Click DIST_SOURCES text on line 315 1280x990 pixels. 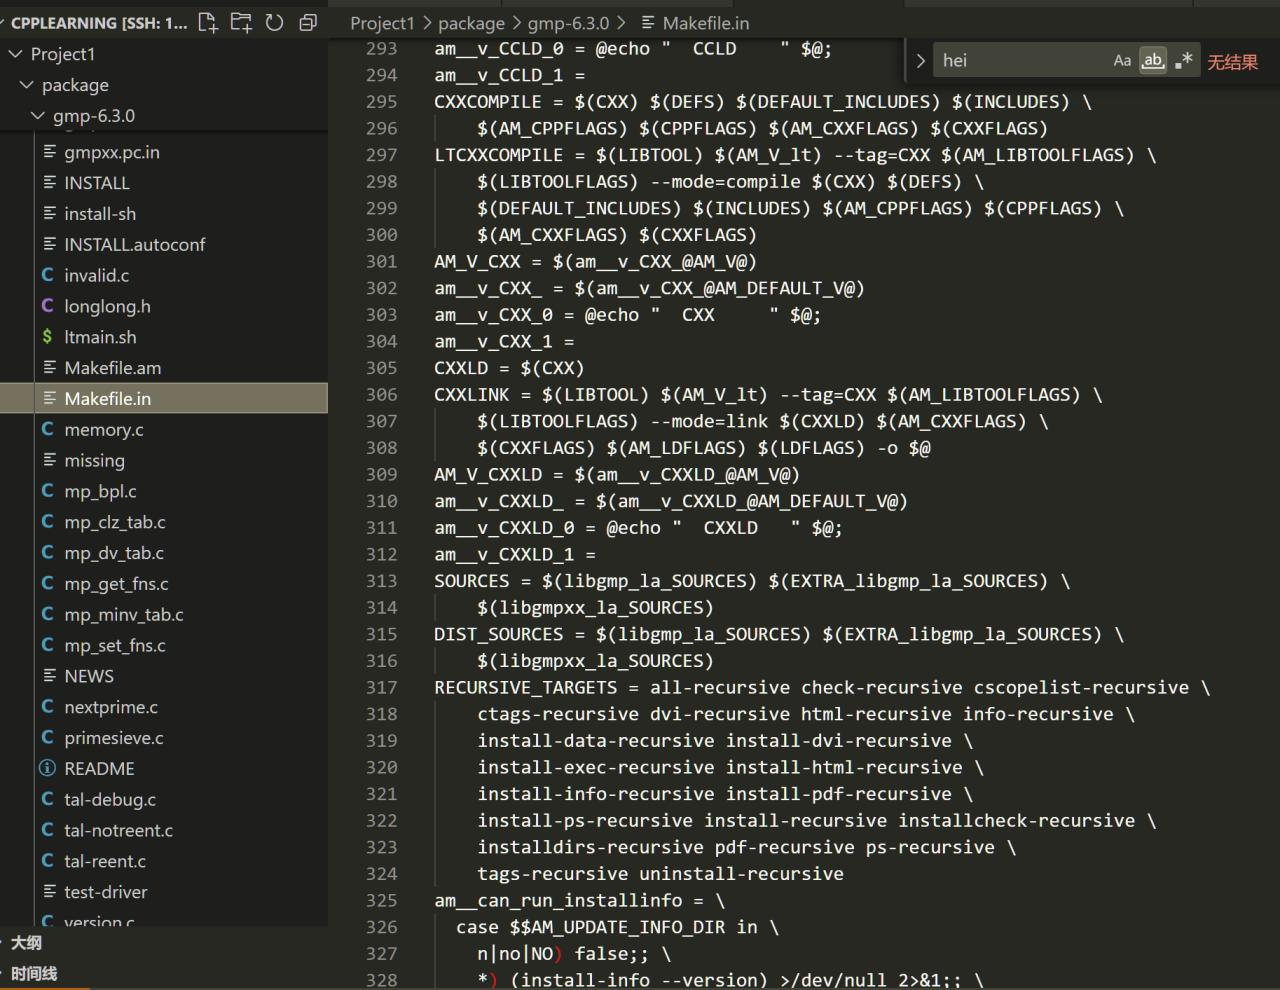coord(499,634)
